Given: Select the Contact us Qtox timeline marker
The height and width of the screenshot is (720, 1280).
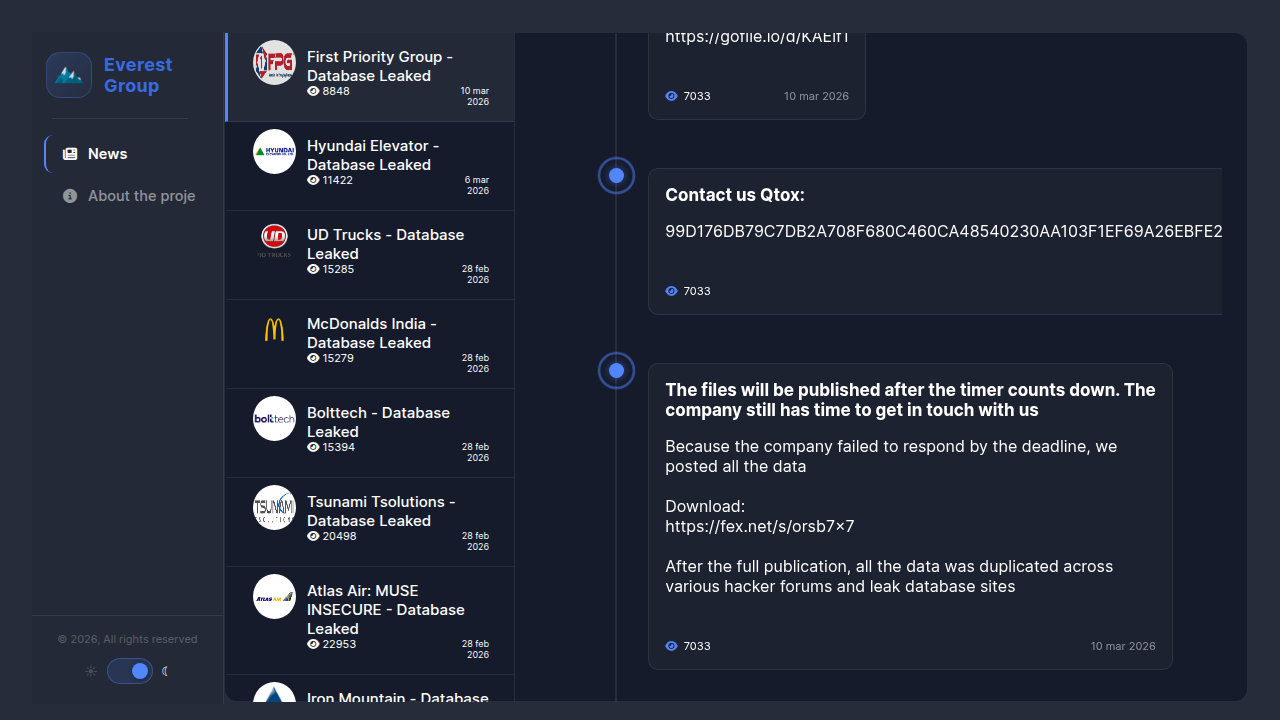Looking at the screenshot, I should click(616, 176).
